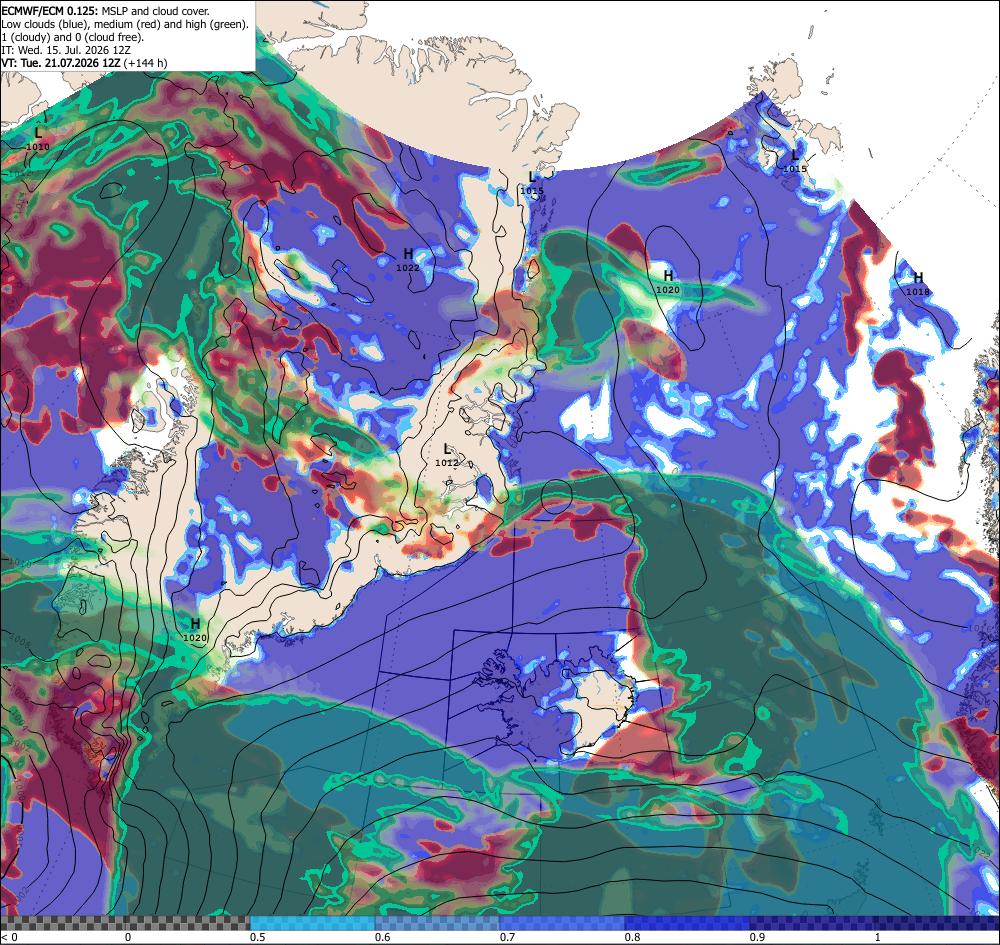Screen dimensions: 1000x945
Task: Click the L 1010 low pressure label
Action: [38, 139]
